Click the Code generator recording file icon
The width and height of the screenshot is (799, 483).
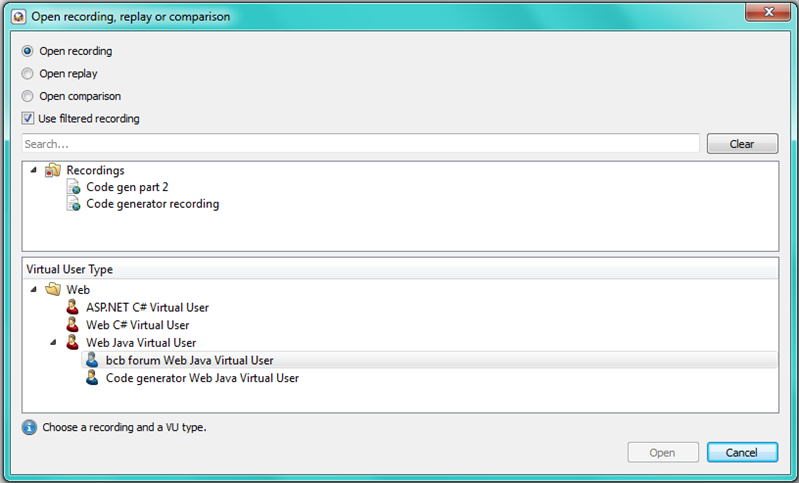[x=73, y=204]
